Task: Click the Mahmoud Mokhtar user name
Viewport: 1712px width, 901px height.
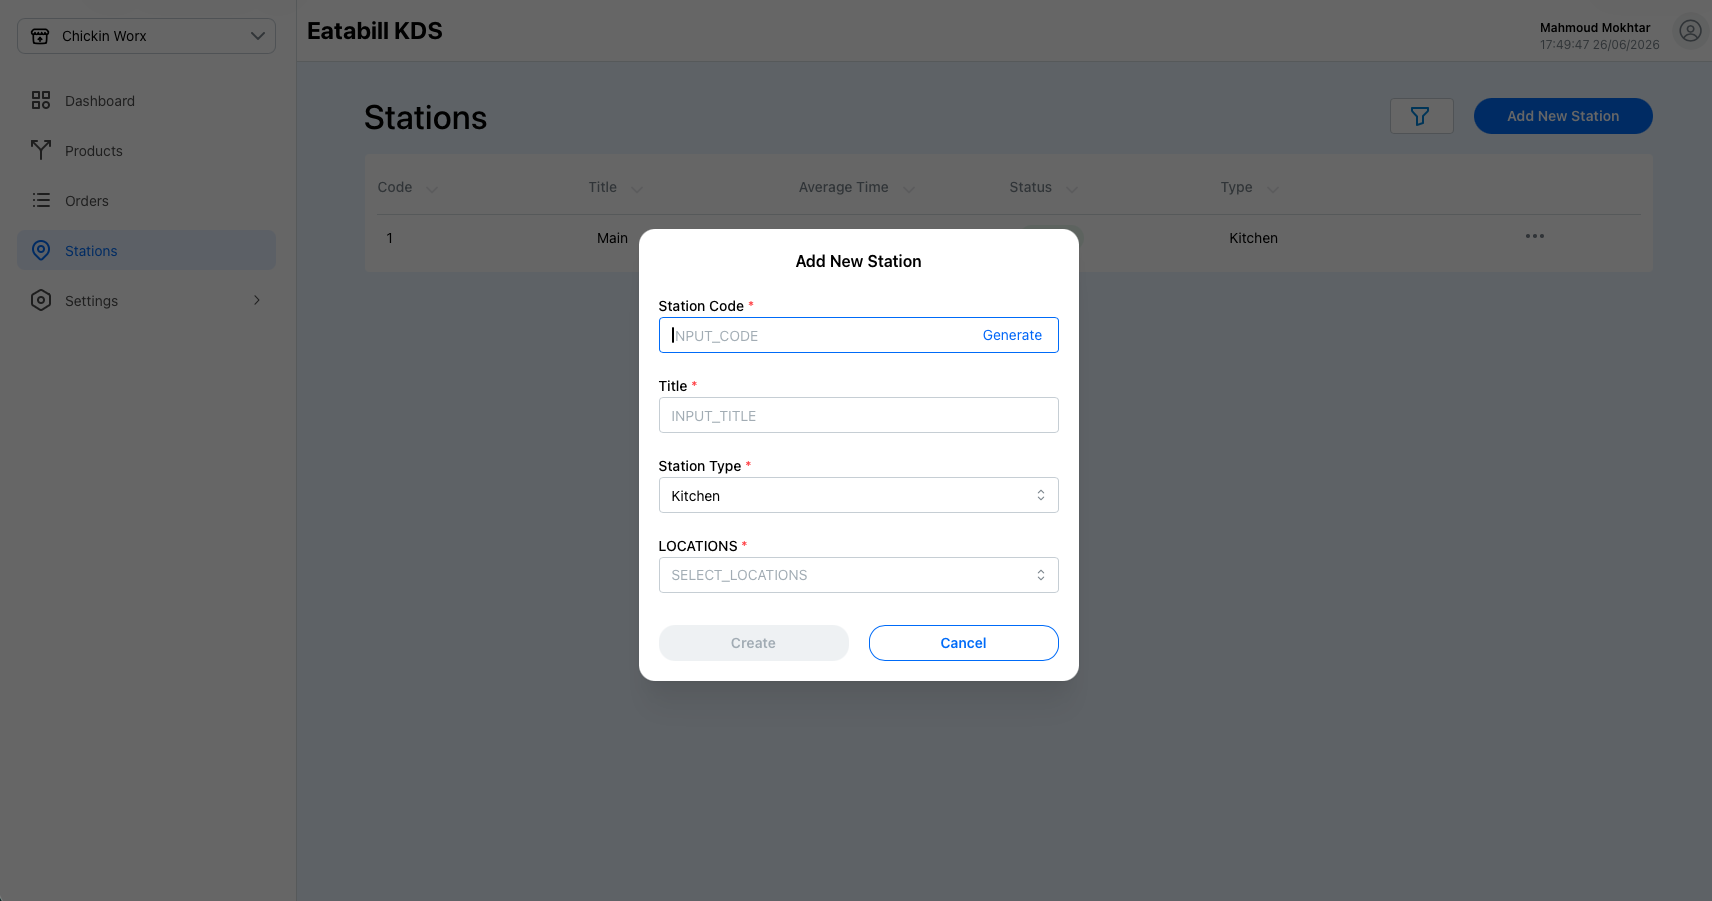Action: pyautogui.click(x=1595, y=28)
